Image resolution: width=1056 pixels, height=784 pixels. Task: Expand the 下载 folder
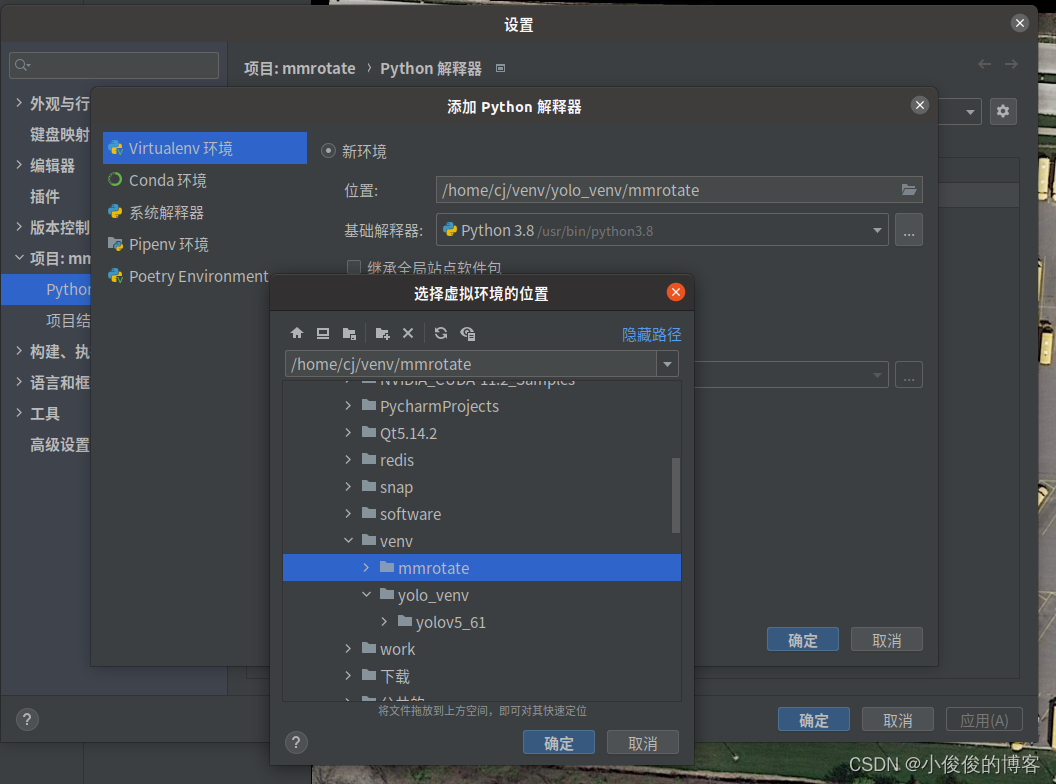click(348, 675)
